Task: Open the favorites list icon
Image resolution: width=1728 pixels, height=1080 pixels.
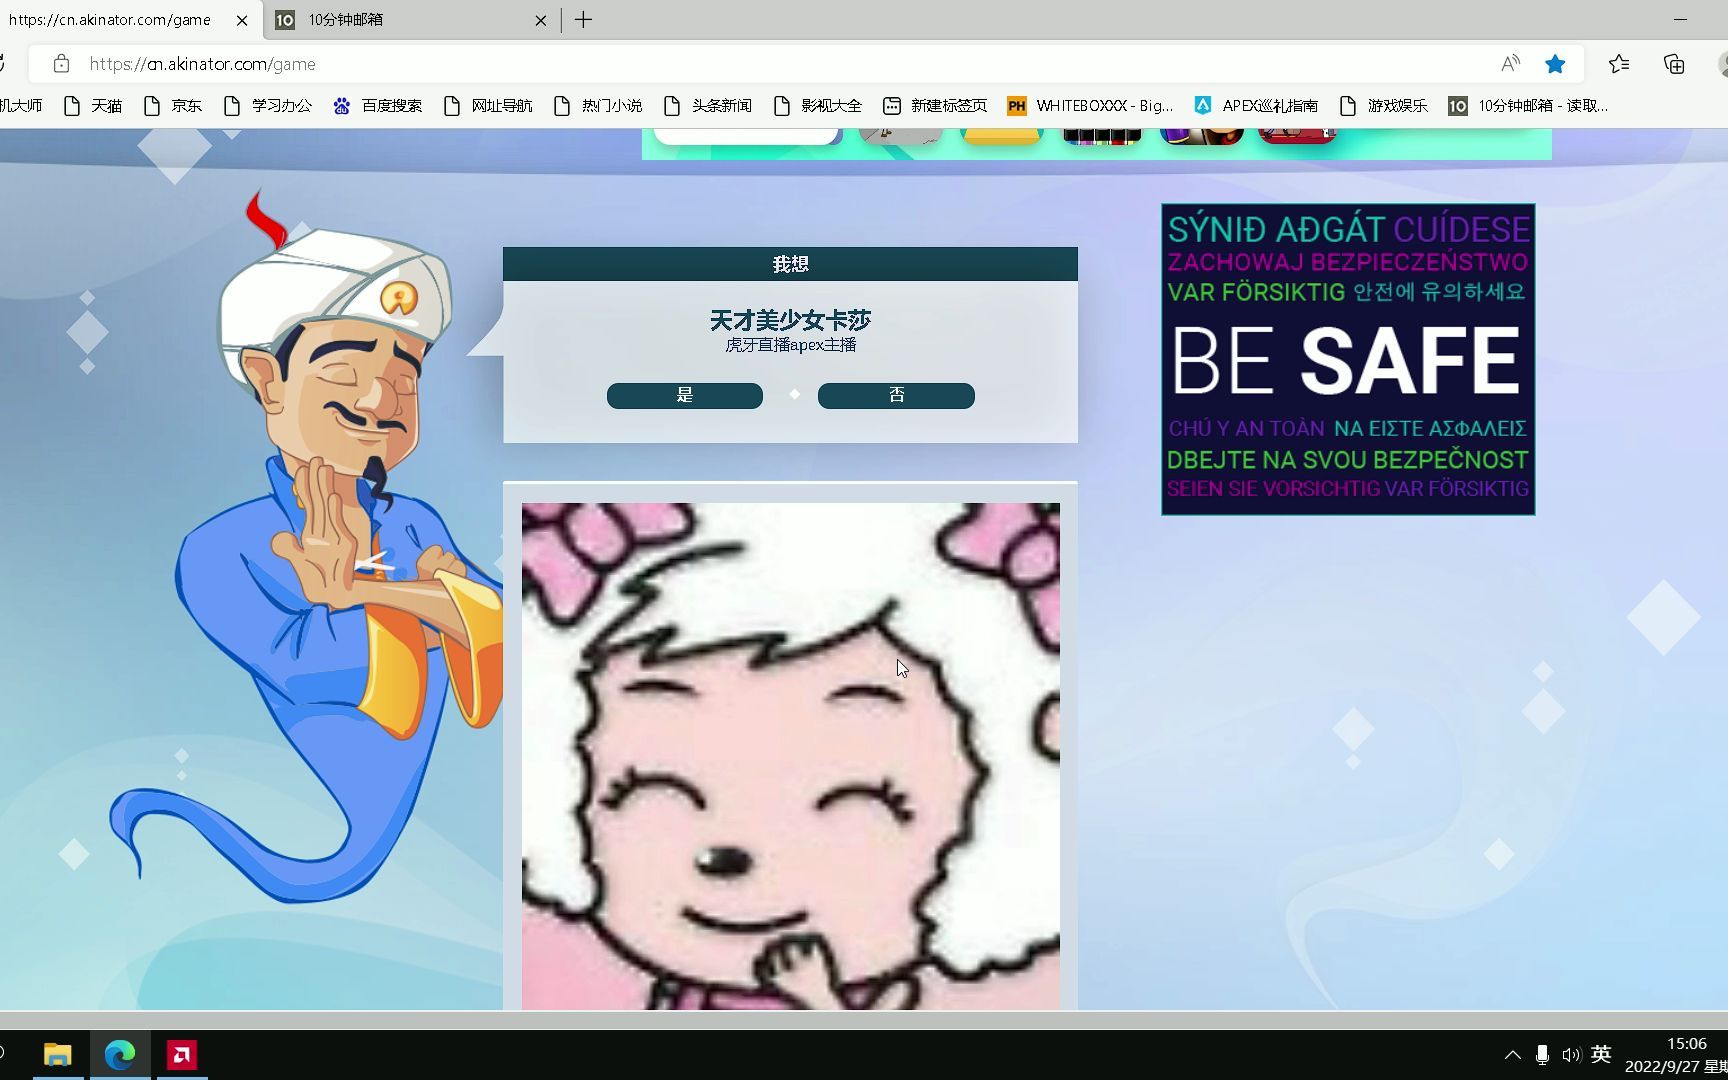Action: pyautogui.click(x=1619, y=64)
